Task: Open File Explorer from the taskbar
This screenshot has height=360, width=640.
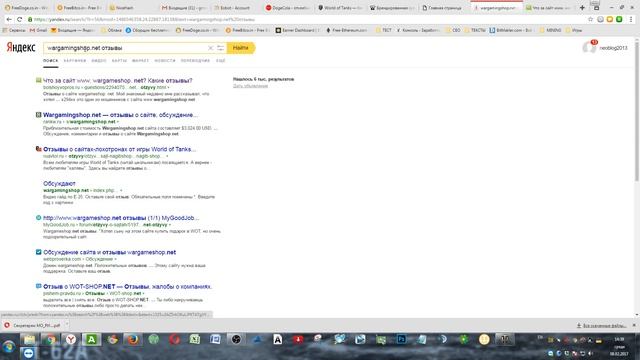Action: point(29,339)
